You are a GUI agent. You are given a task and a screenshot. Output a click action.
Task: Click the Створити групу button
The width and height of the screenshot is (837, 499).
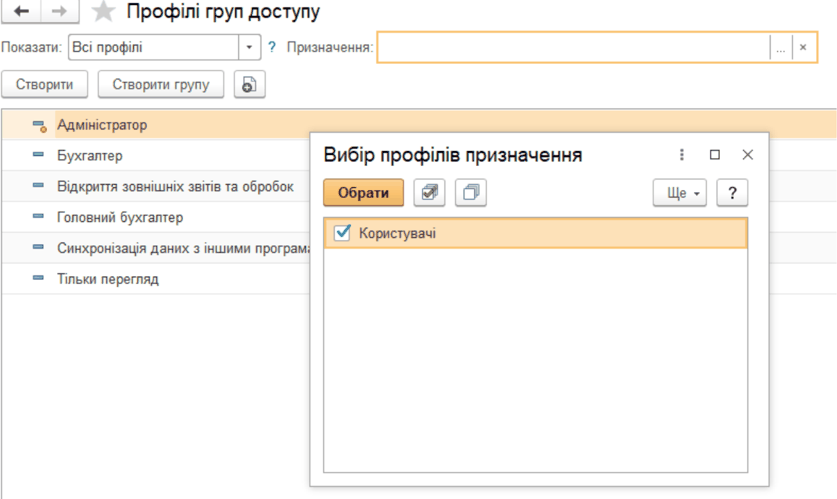(x=161, y=84)
